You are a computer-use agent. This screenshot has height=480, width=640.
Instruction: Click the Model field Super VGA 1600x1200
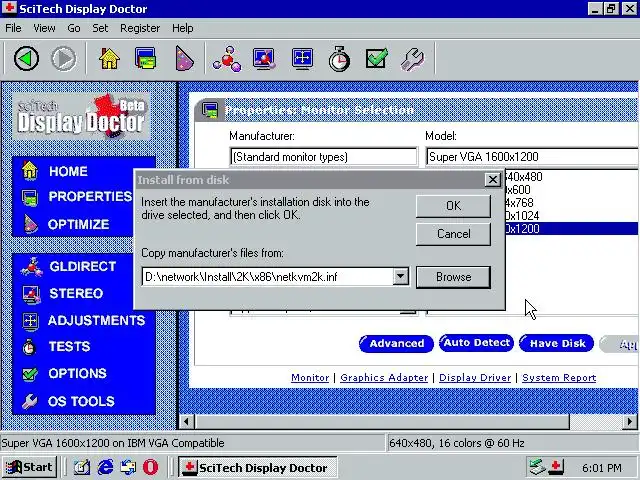coord(531,157)
